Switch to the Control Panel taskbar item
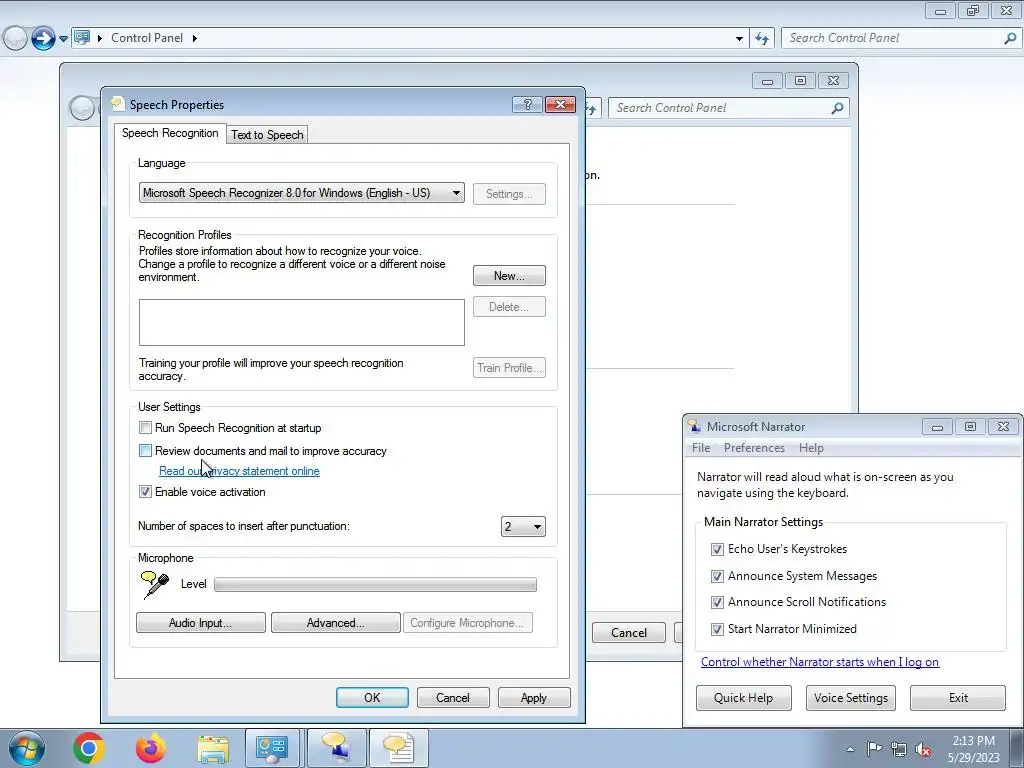 click(272, 748)
